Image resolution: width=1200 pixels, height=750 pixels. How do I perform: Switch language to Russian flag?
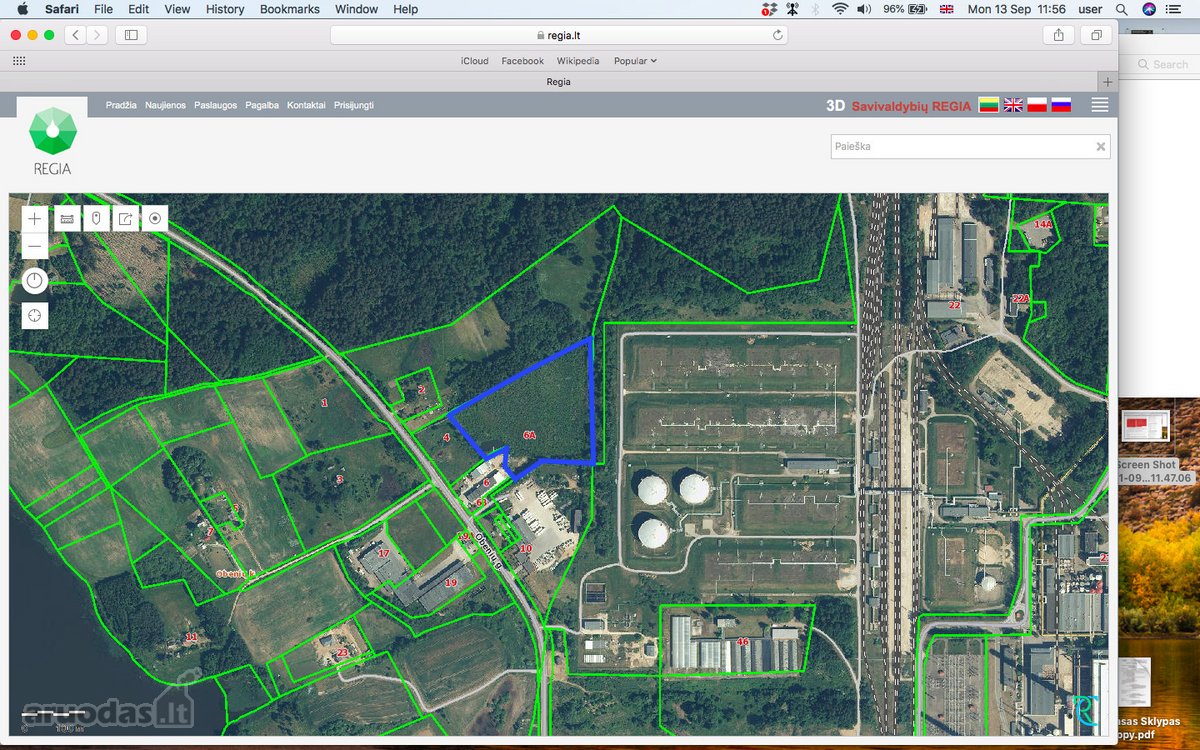click(x=1061, y=105)
